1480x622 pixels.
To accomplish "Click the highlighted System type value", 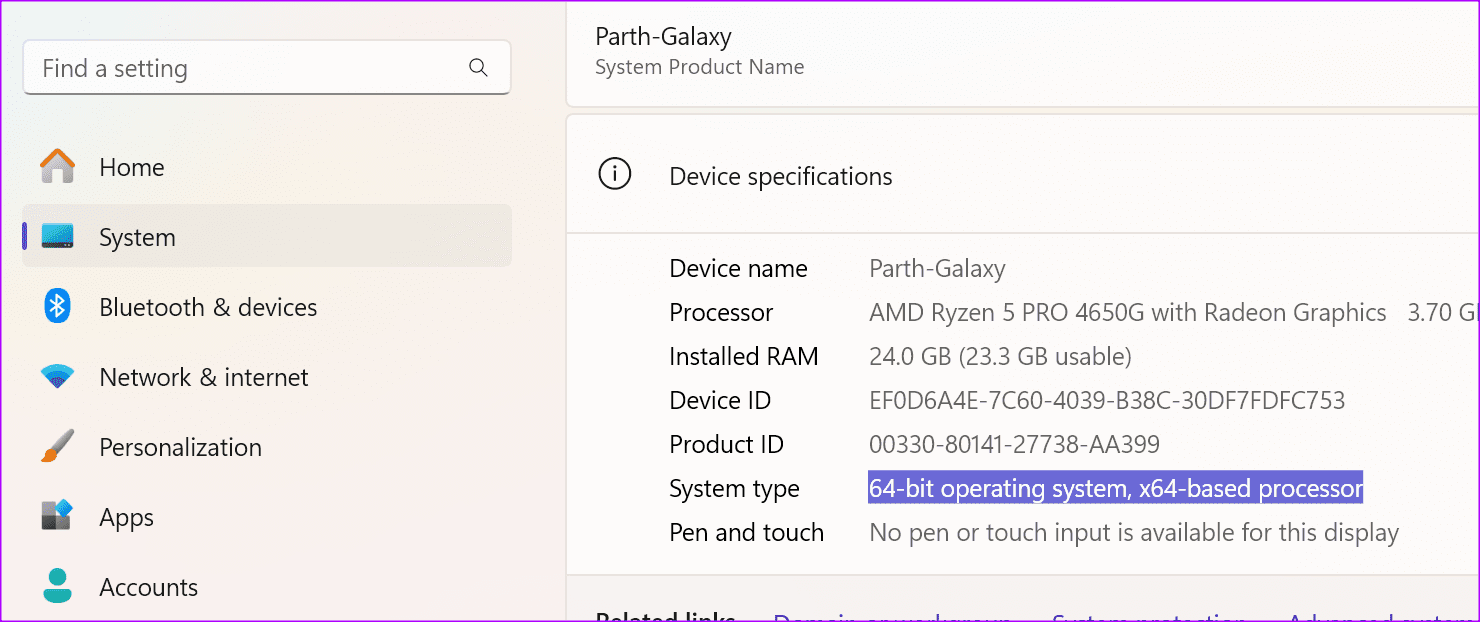I will [1115, 488].
